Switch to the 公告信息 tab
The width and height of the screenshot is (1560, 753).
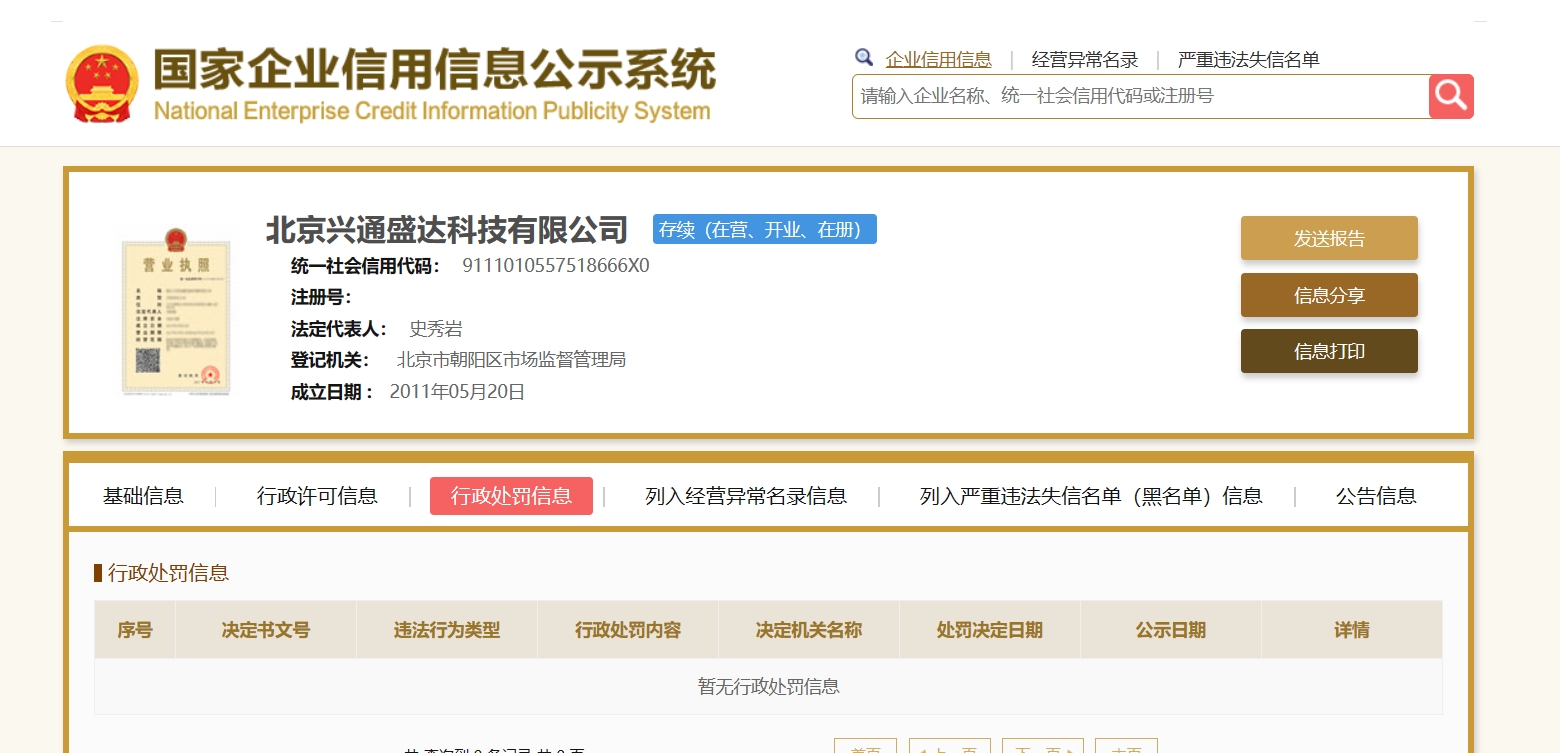point(1376,496)
